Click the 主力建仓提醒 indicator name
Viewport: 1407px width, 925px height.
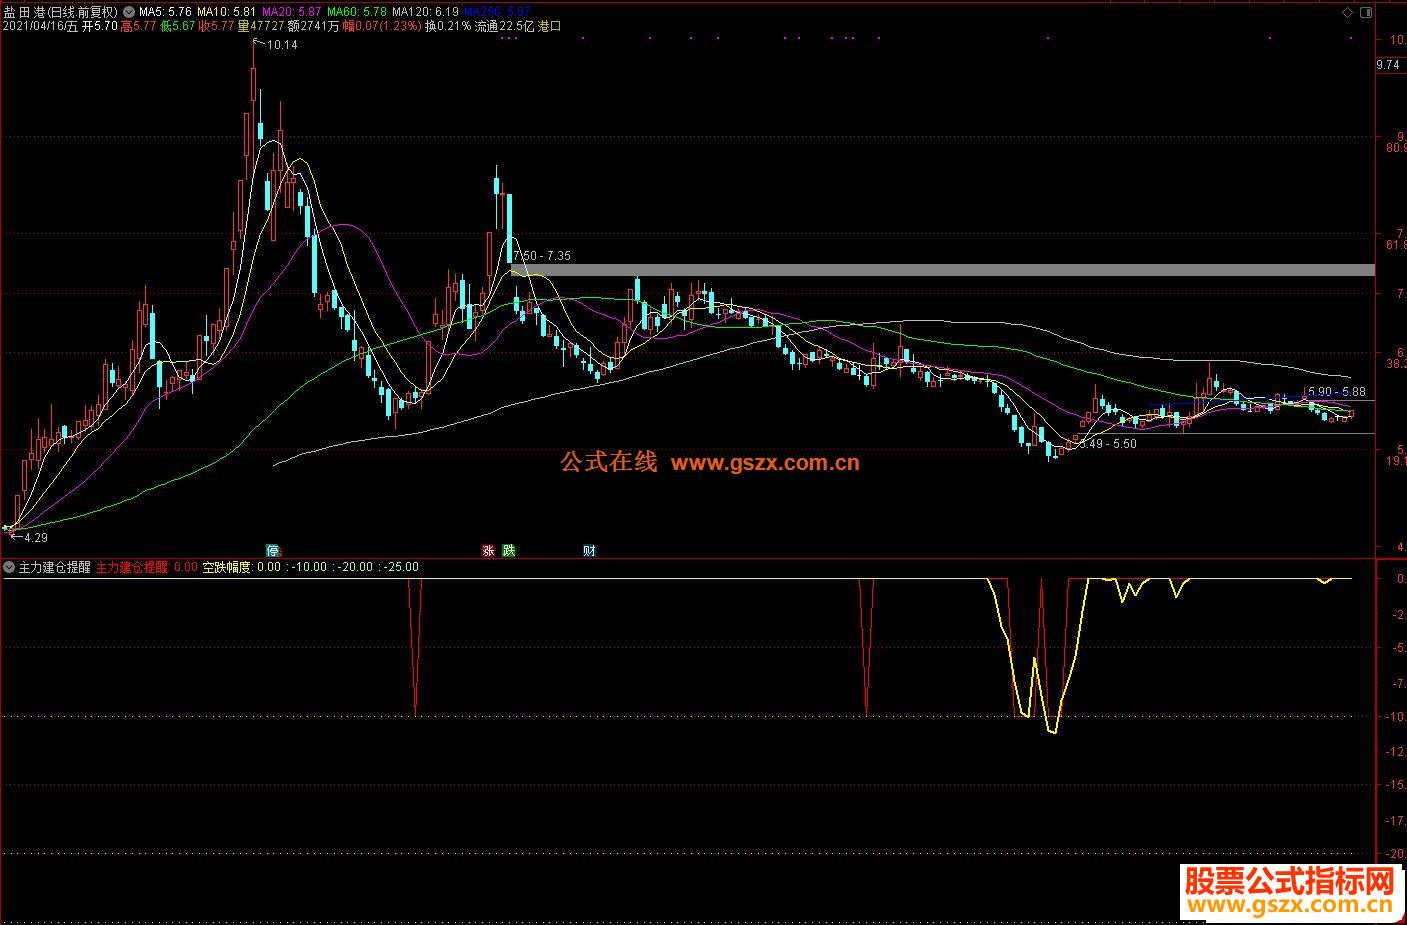coord(55,567)
